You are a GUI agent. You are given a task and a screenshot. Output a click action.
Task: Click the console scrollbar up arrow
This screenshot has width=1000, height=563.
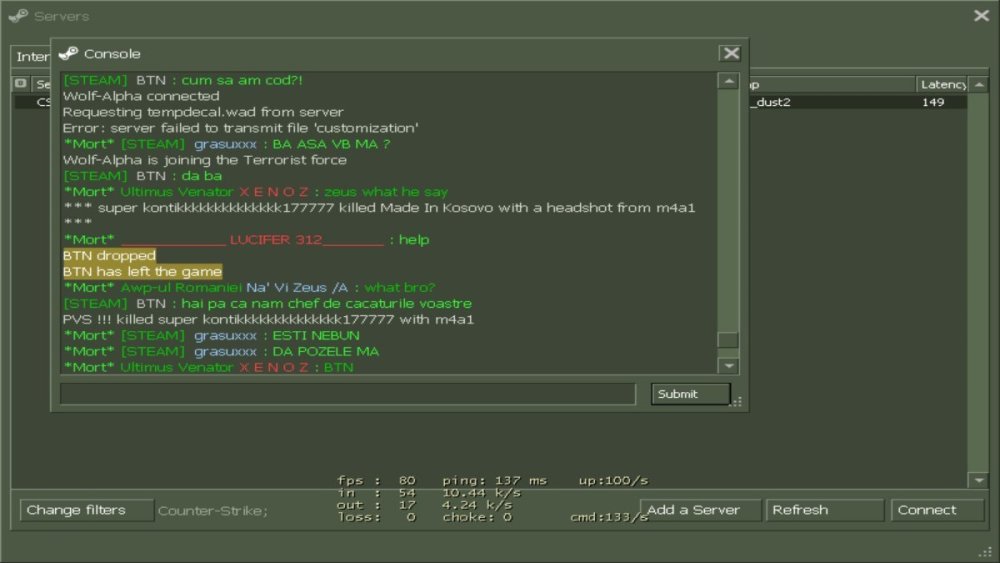click(x=728, y=81)
